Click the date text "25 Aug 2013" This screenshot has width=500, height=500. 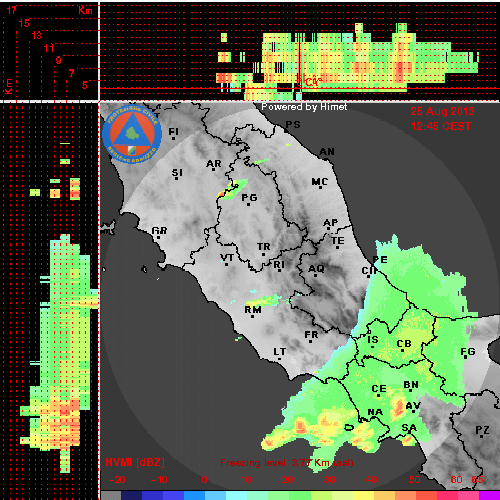point(442,111)
